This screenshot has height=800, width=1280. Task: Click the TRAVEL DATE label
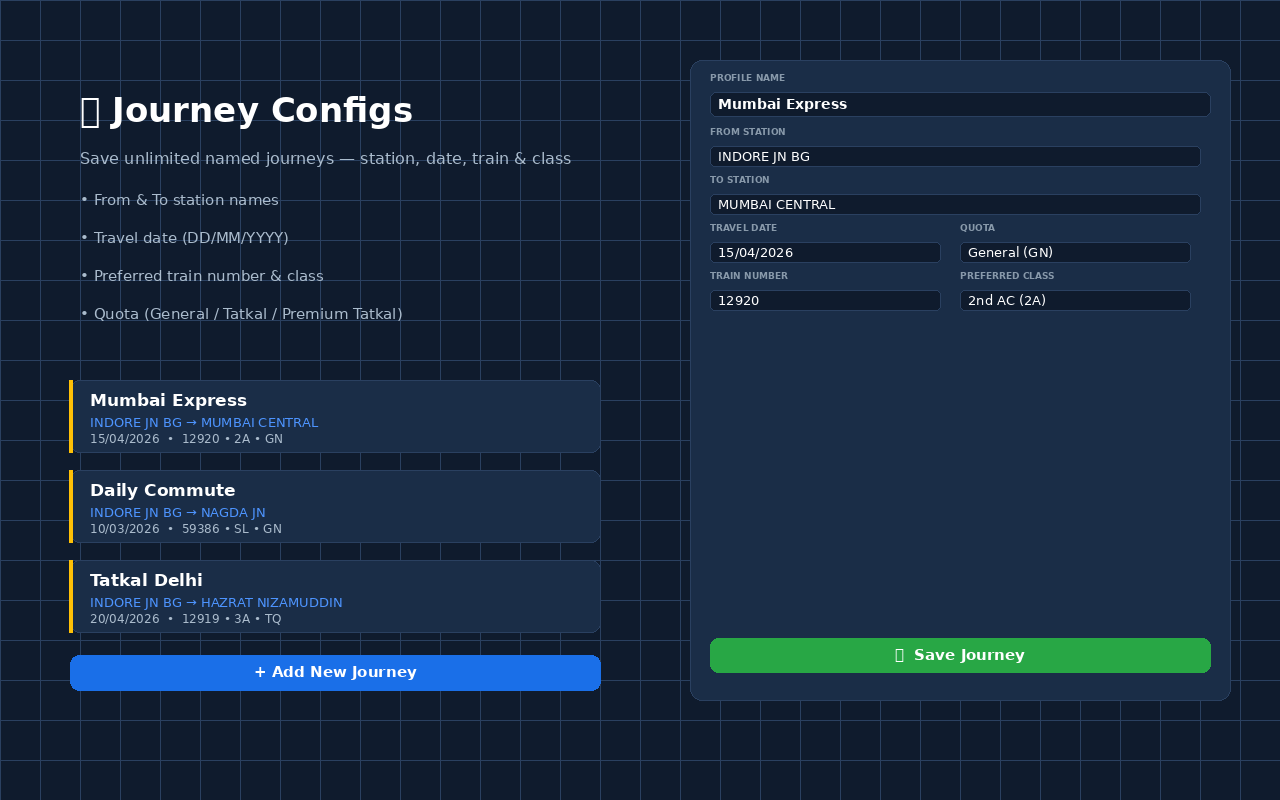tap(743, 228)
